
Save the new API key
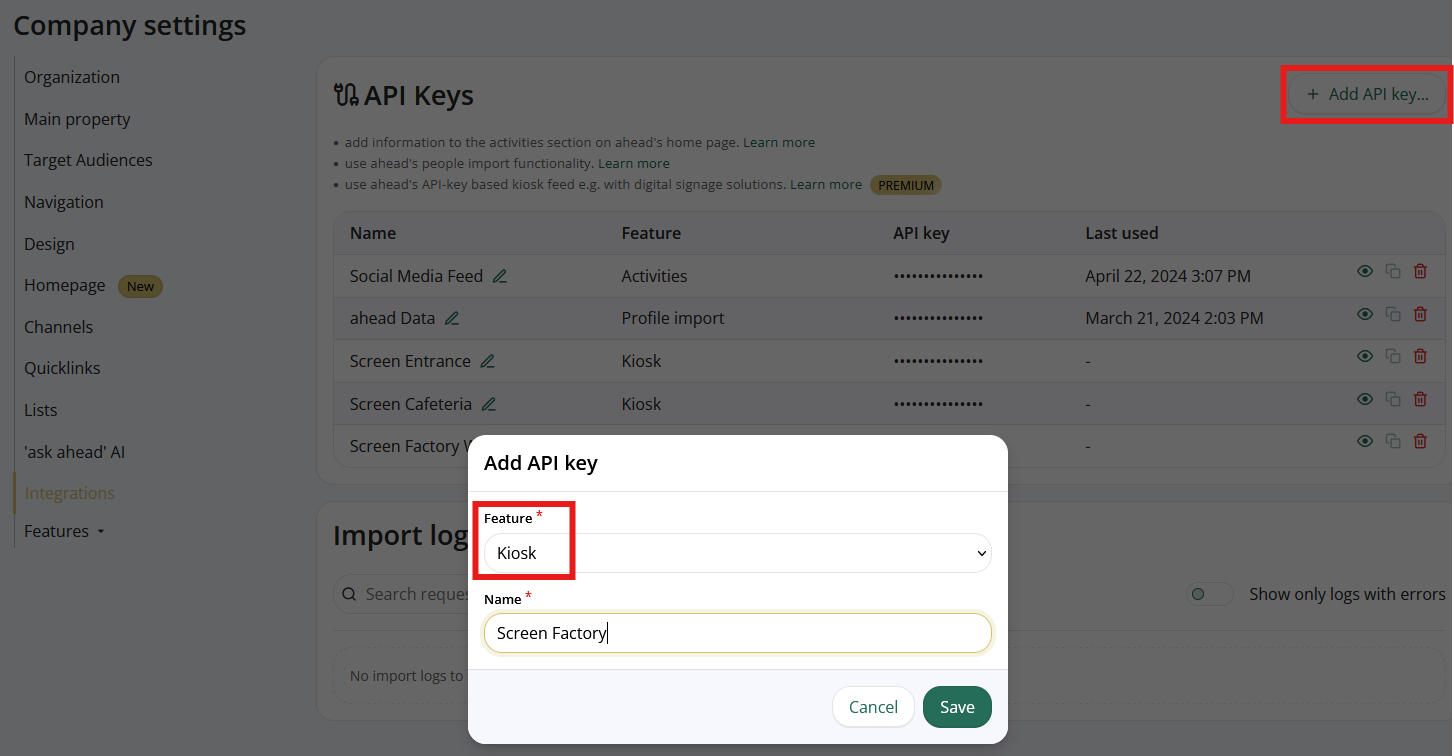956,707
